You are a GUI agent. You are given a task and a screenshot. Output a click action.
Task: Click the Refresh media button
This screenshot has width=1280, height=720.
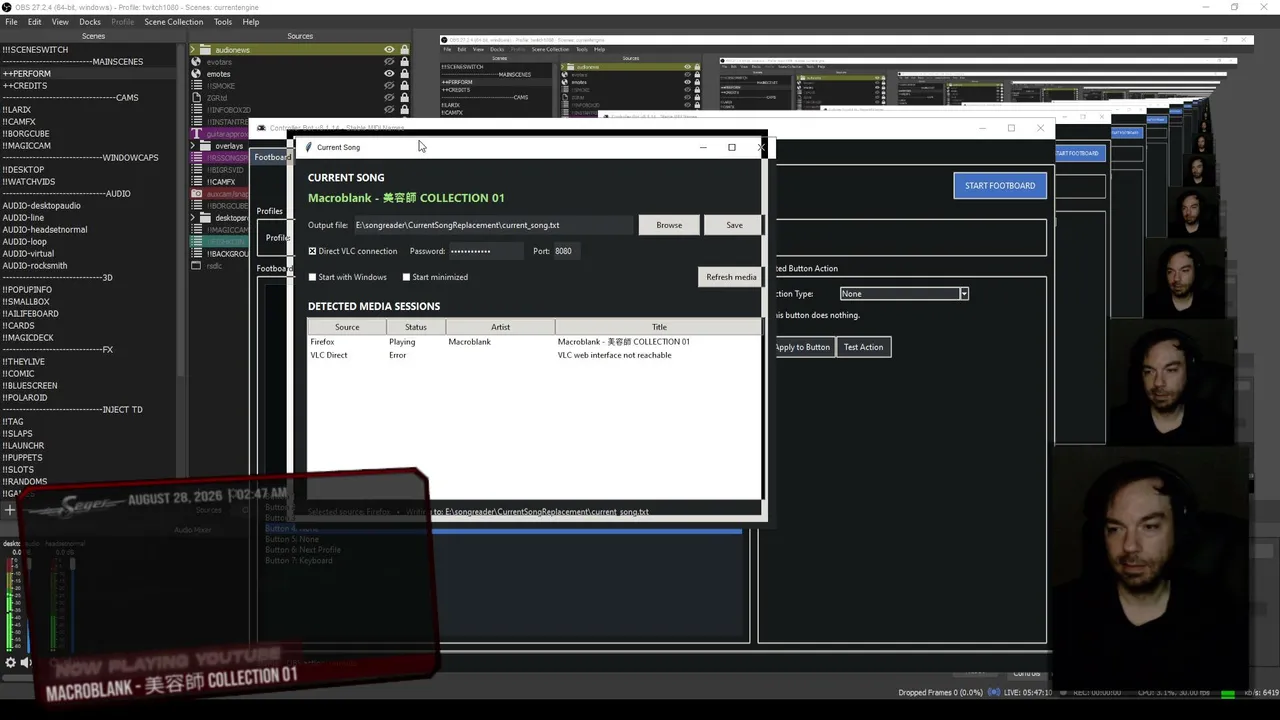[731, 277]
